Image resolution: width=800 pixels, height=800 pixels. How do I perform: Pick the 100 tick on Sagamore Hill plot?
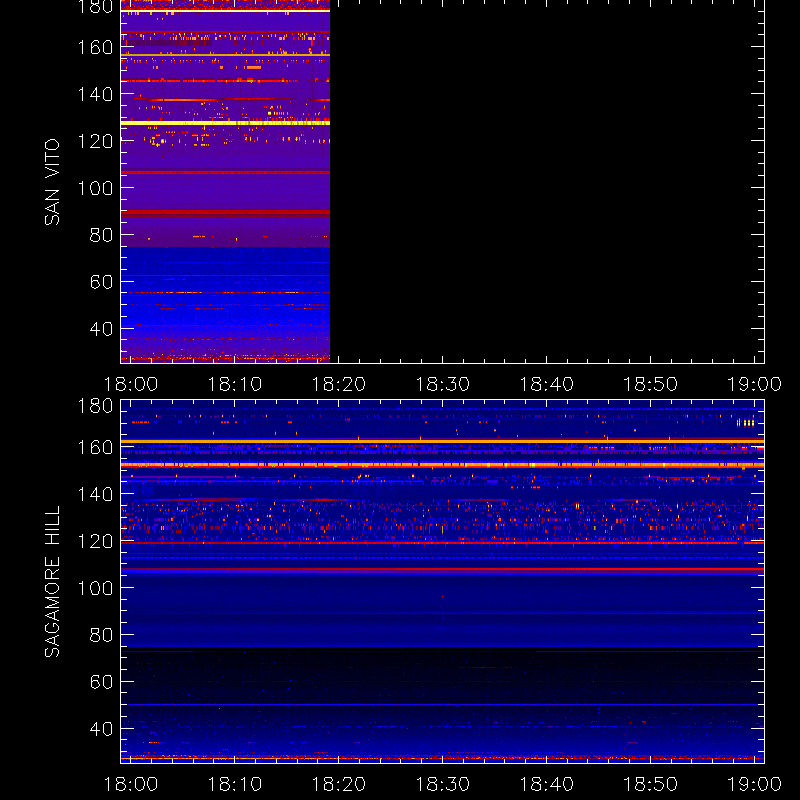coord(95,588)
